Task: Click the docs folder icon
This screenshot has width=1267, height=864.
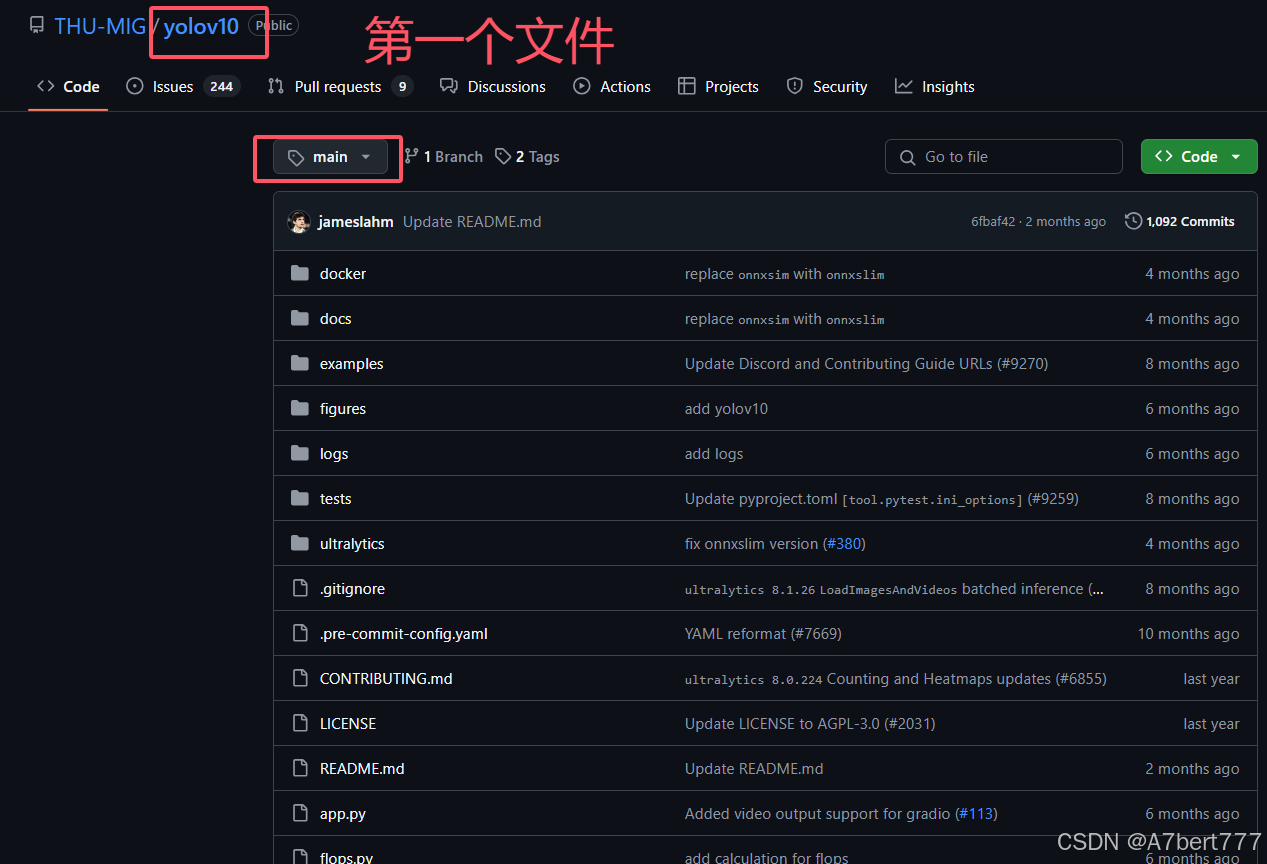Action: tap(299, 318)
